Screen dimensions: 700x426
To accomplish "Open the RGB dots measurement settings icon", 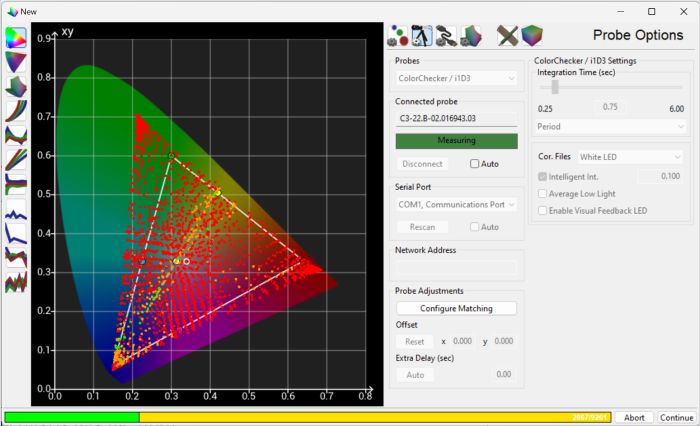I will click(398, 36).
